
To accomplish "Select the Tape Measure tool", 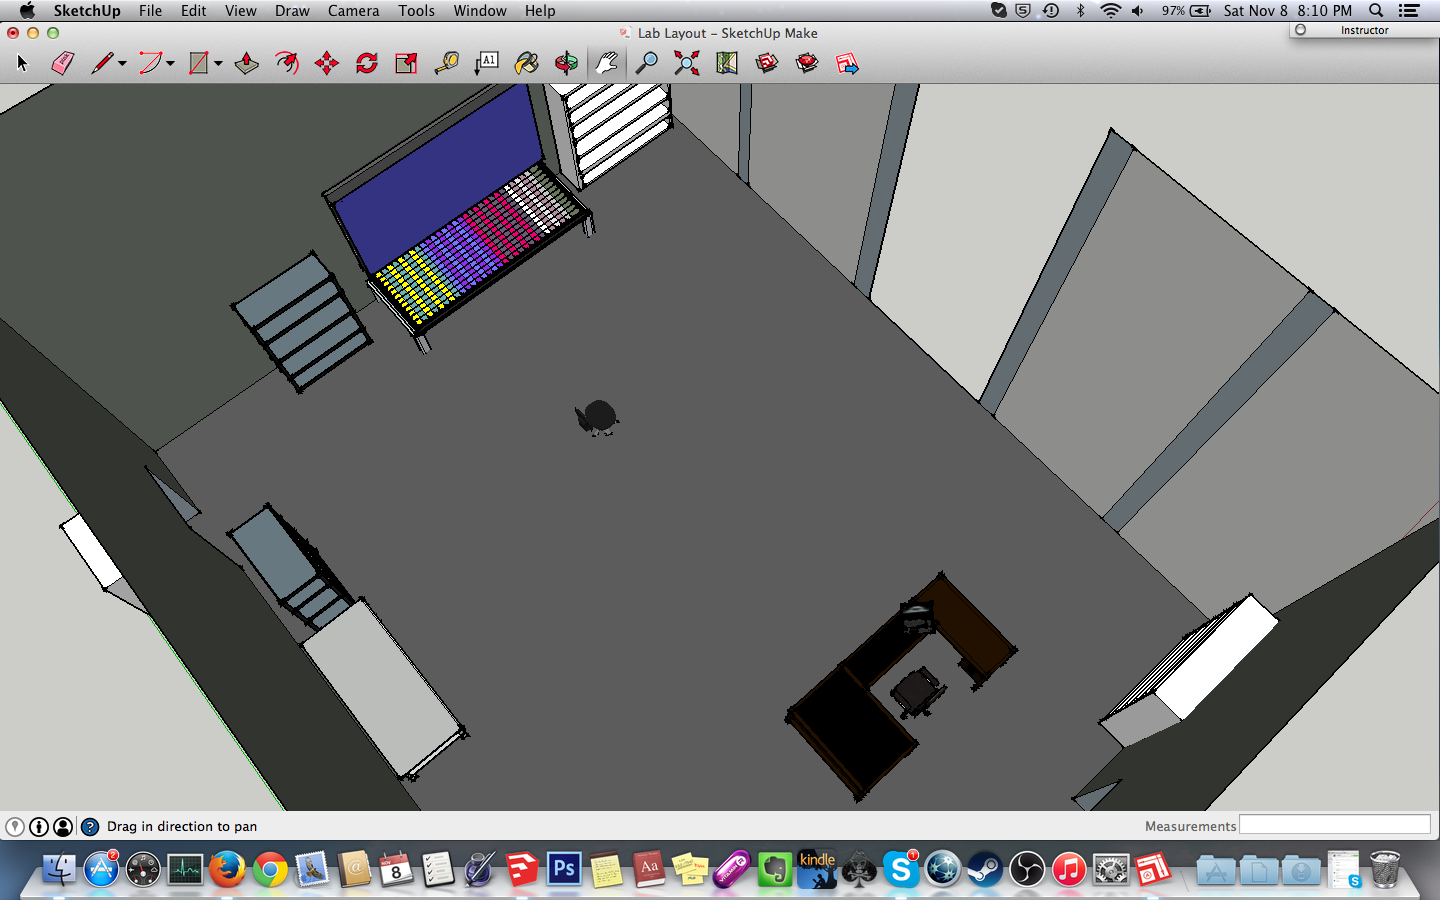I will pos(446,63).
